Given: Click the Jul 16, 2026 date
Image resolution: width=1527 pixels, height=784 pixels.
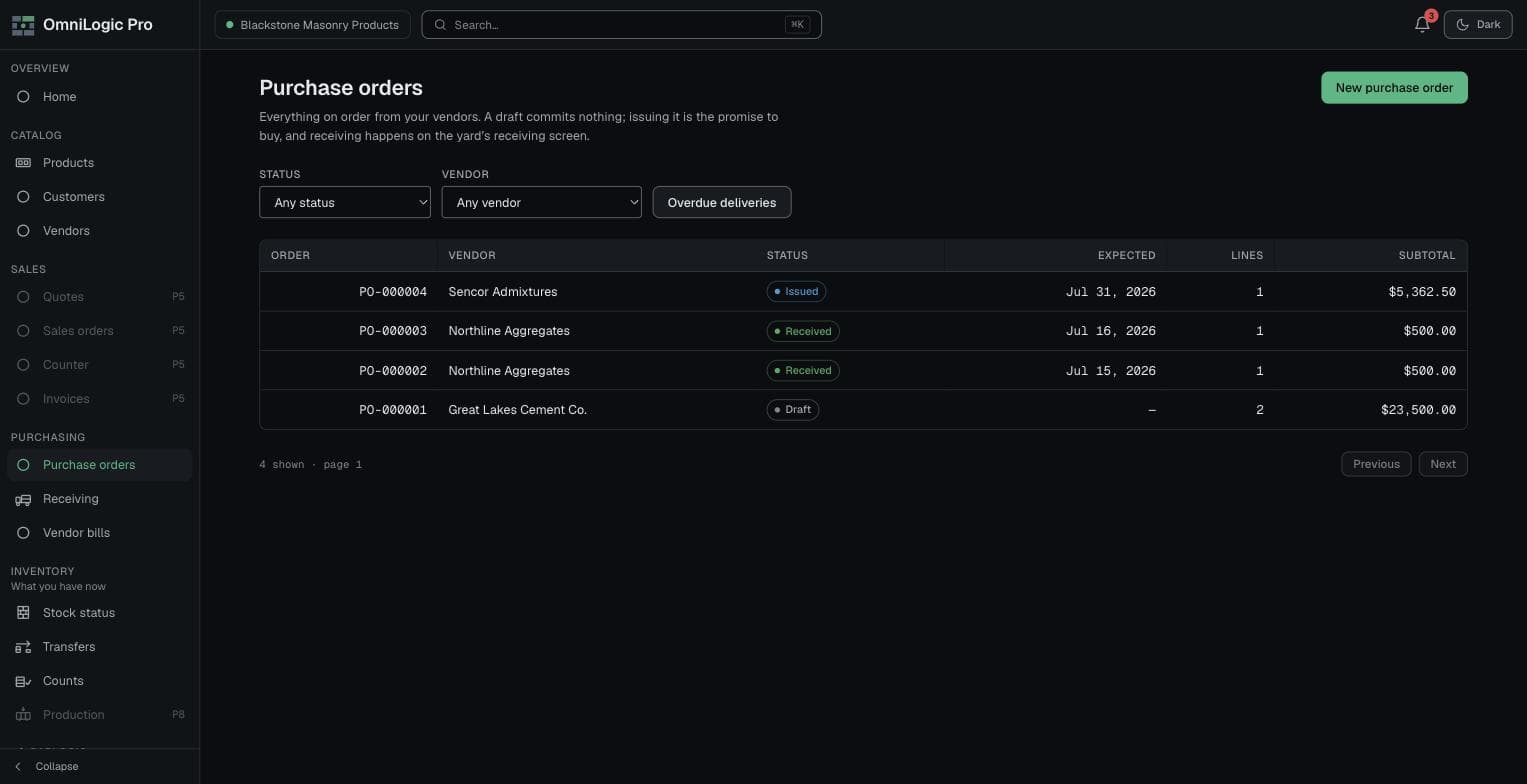Looking at the screenshot, I should 1111,331.
